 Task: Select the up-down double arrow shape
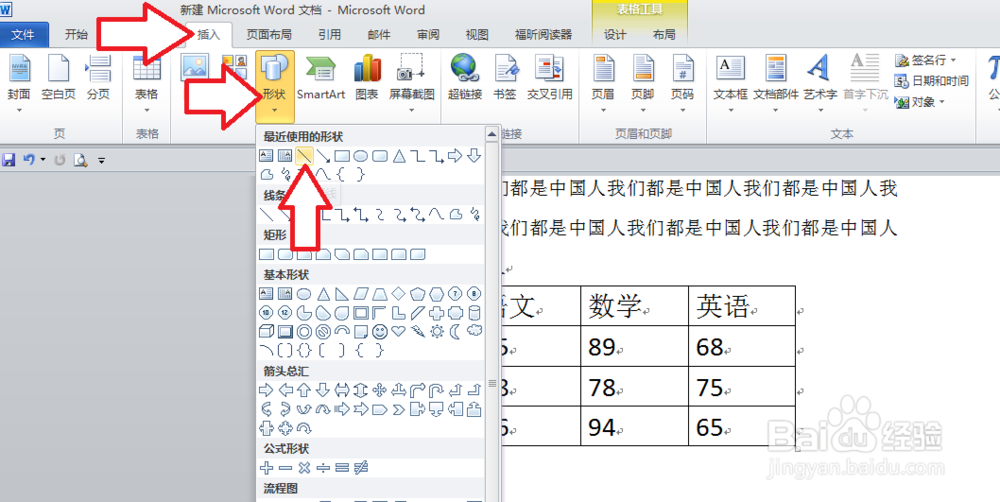tap(361, 390)
